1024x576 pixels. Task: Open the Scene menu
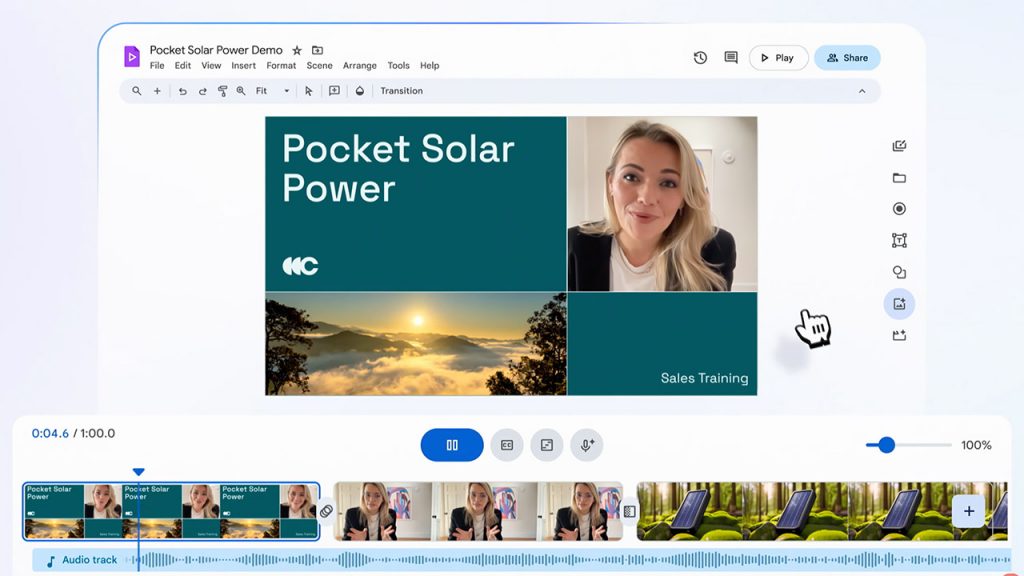[319, 66]
